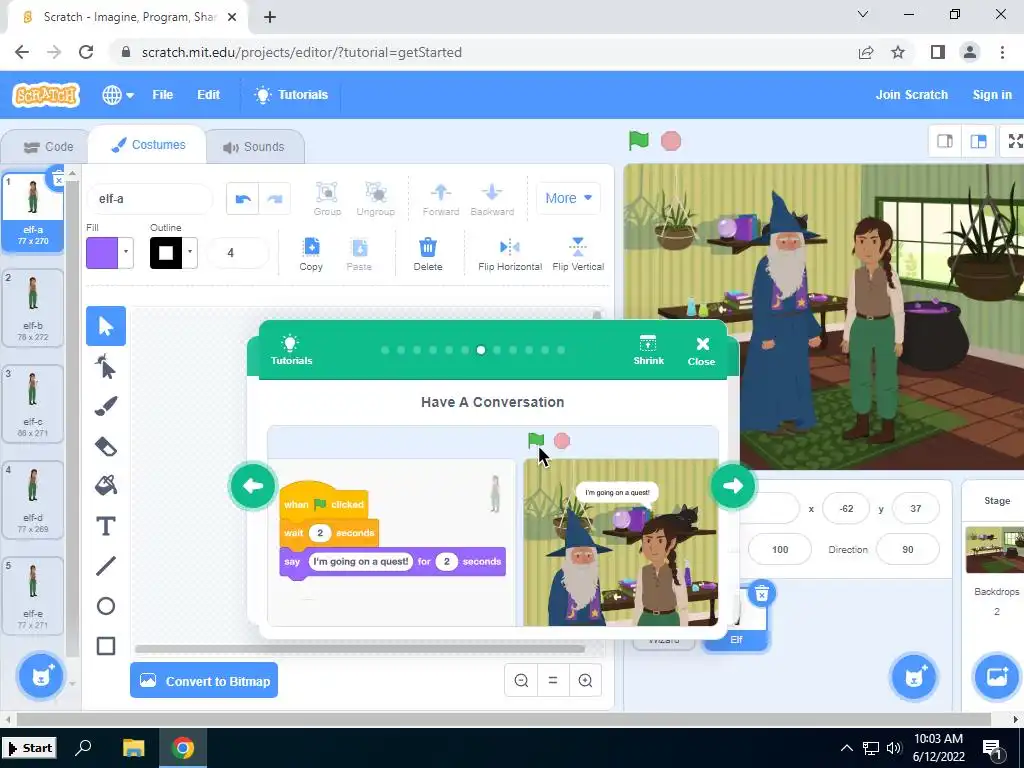Screen dimensions: 1024x768
Task: Click Join Scratch link
Action: pos(912,95)
